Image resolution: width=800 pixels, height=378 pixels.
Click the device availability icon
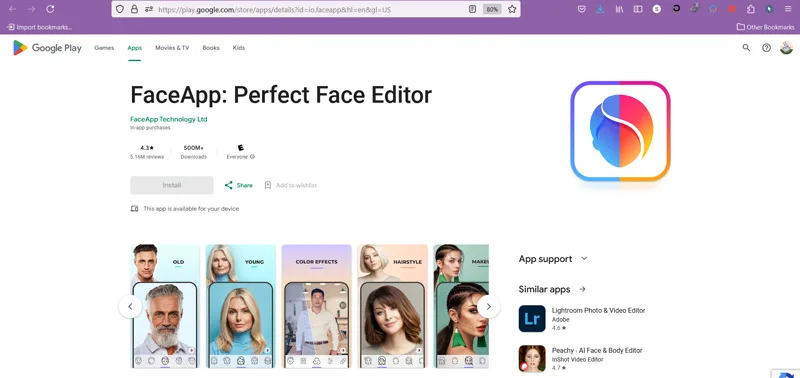tap(134, 209)
